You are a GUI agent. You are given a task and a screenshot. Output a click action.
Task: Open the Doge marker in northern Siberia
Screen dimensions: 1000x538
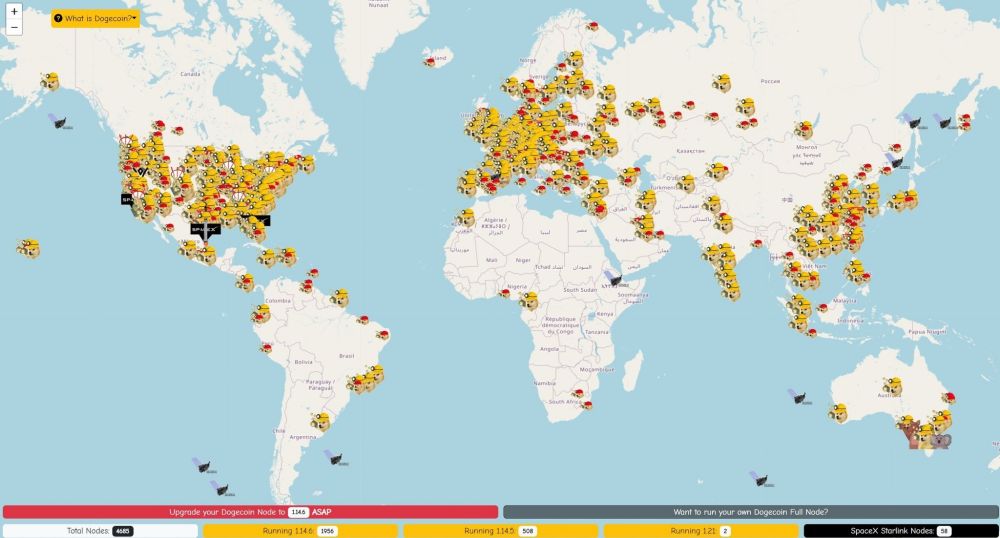click(721, 83)
